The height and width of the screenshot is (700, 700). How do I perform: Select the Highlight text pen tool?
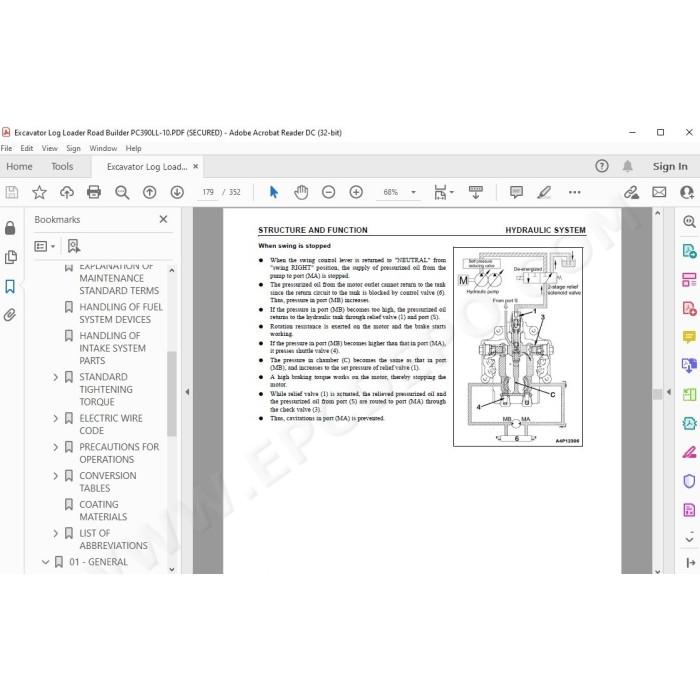point(544,192)
